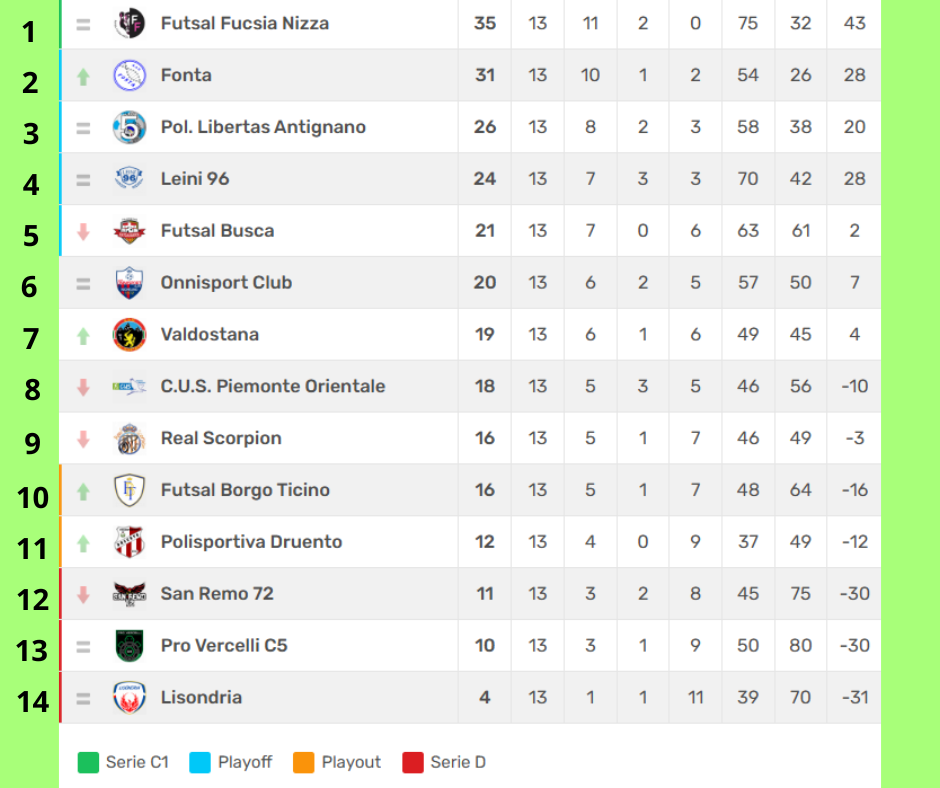Click the Fonta club crest
Viewport: 940px width, 788px height.
pyautogui.click(x=129, y=75)
